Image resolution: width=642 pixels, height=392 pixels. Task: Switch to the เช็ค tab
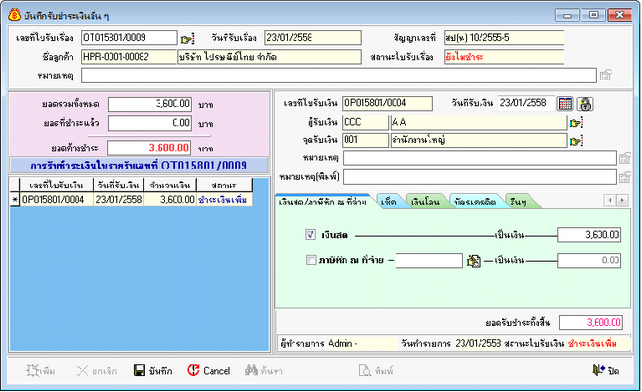click(x=388, y=202)
